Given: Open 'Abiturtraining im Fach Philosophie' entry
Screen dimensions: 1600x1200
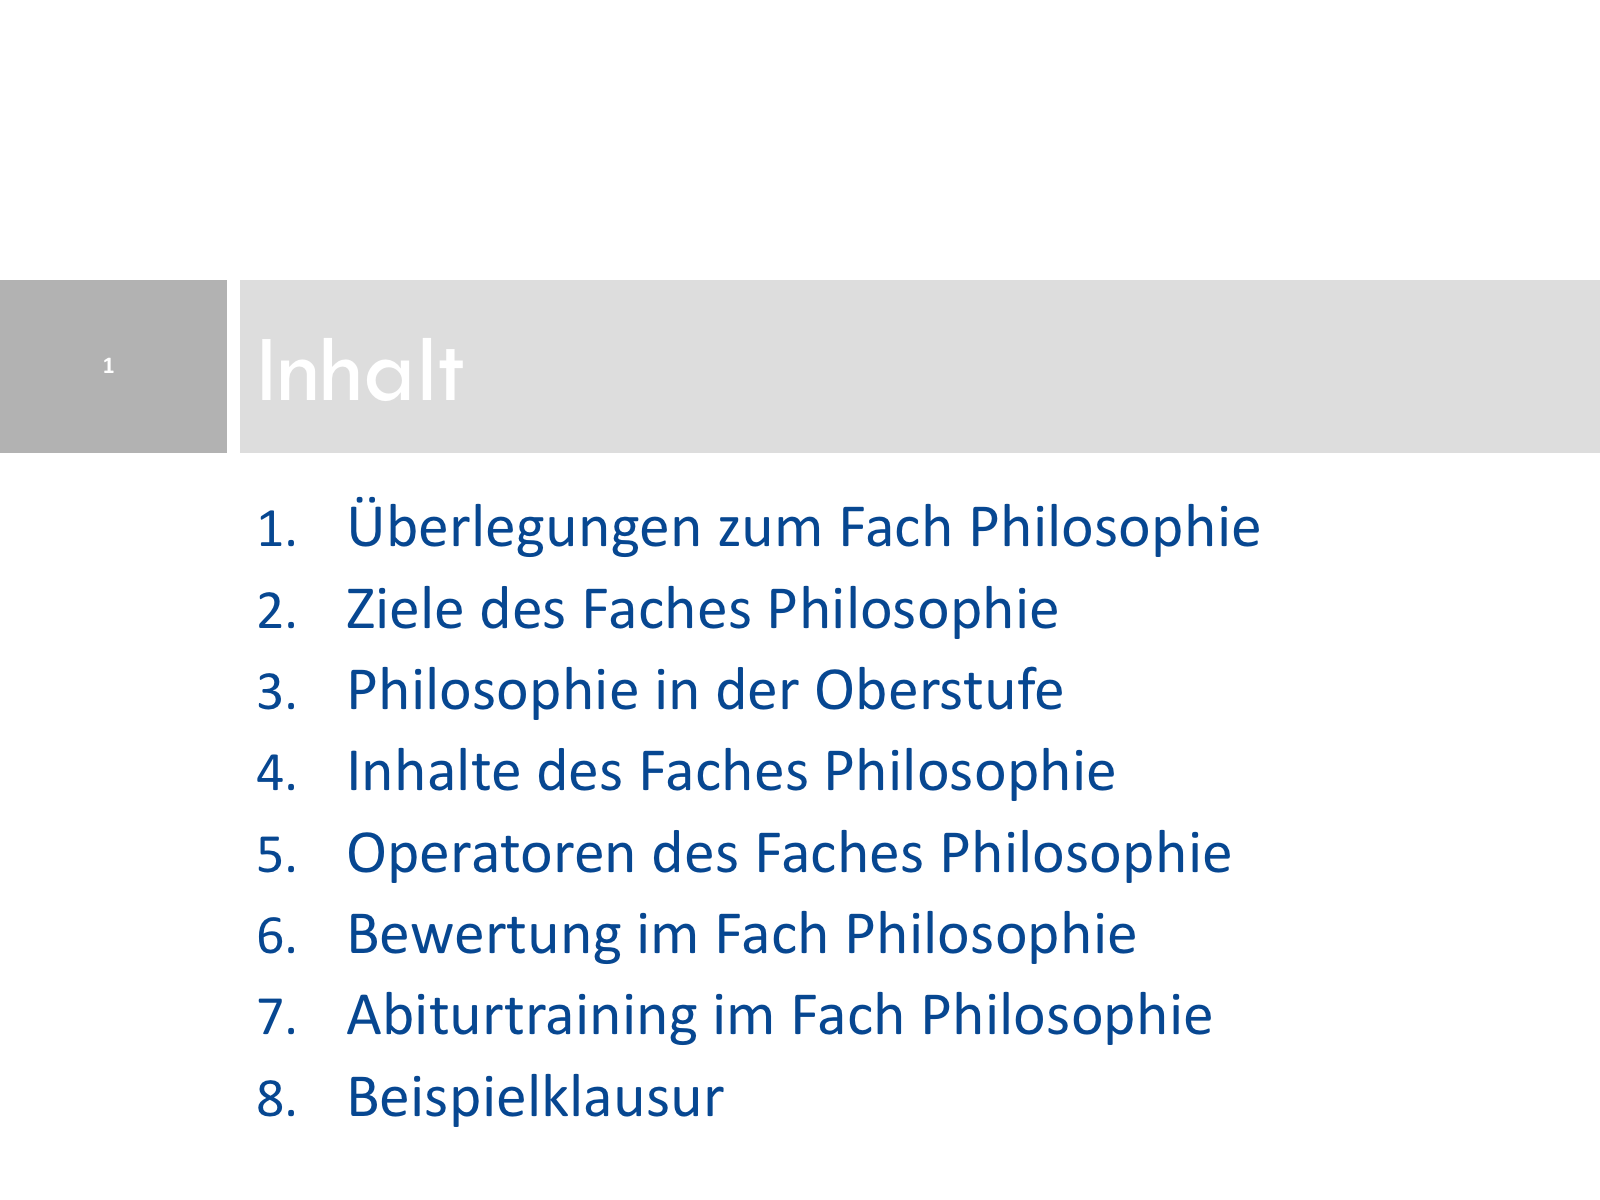Looking at the screenshot, I should click(x=779, y=1015).
